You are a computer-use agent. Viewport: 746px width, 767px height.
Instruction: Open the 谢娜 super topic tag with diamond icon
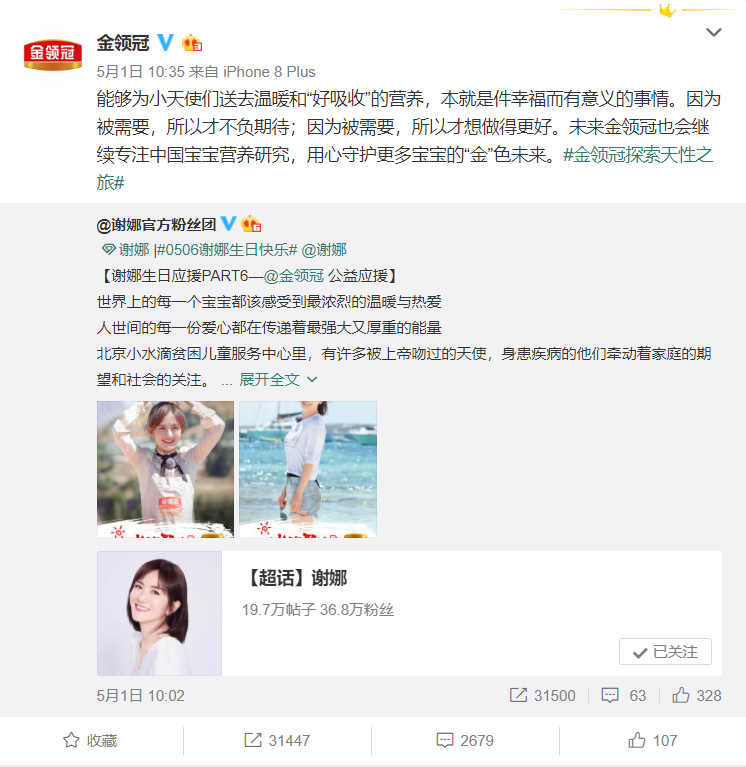[x=125, y=250]
